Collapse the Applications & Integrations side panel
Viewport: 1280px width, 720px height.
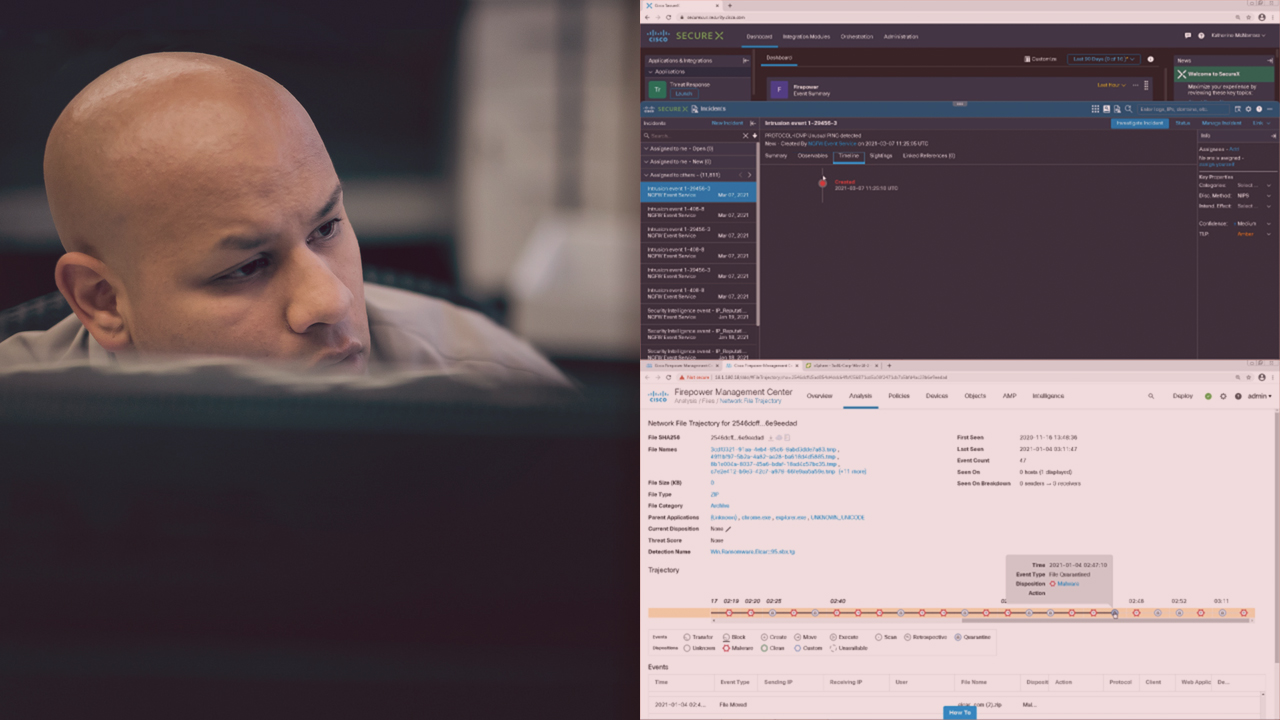pyautogui.click(x=745, y=61)
